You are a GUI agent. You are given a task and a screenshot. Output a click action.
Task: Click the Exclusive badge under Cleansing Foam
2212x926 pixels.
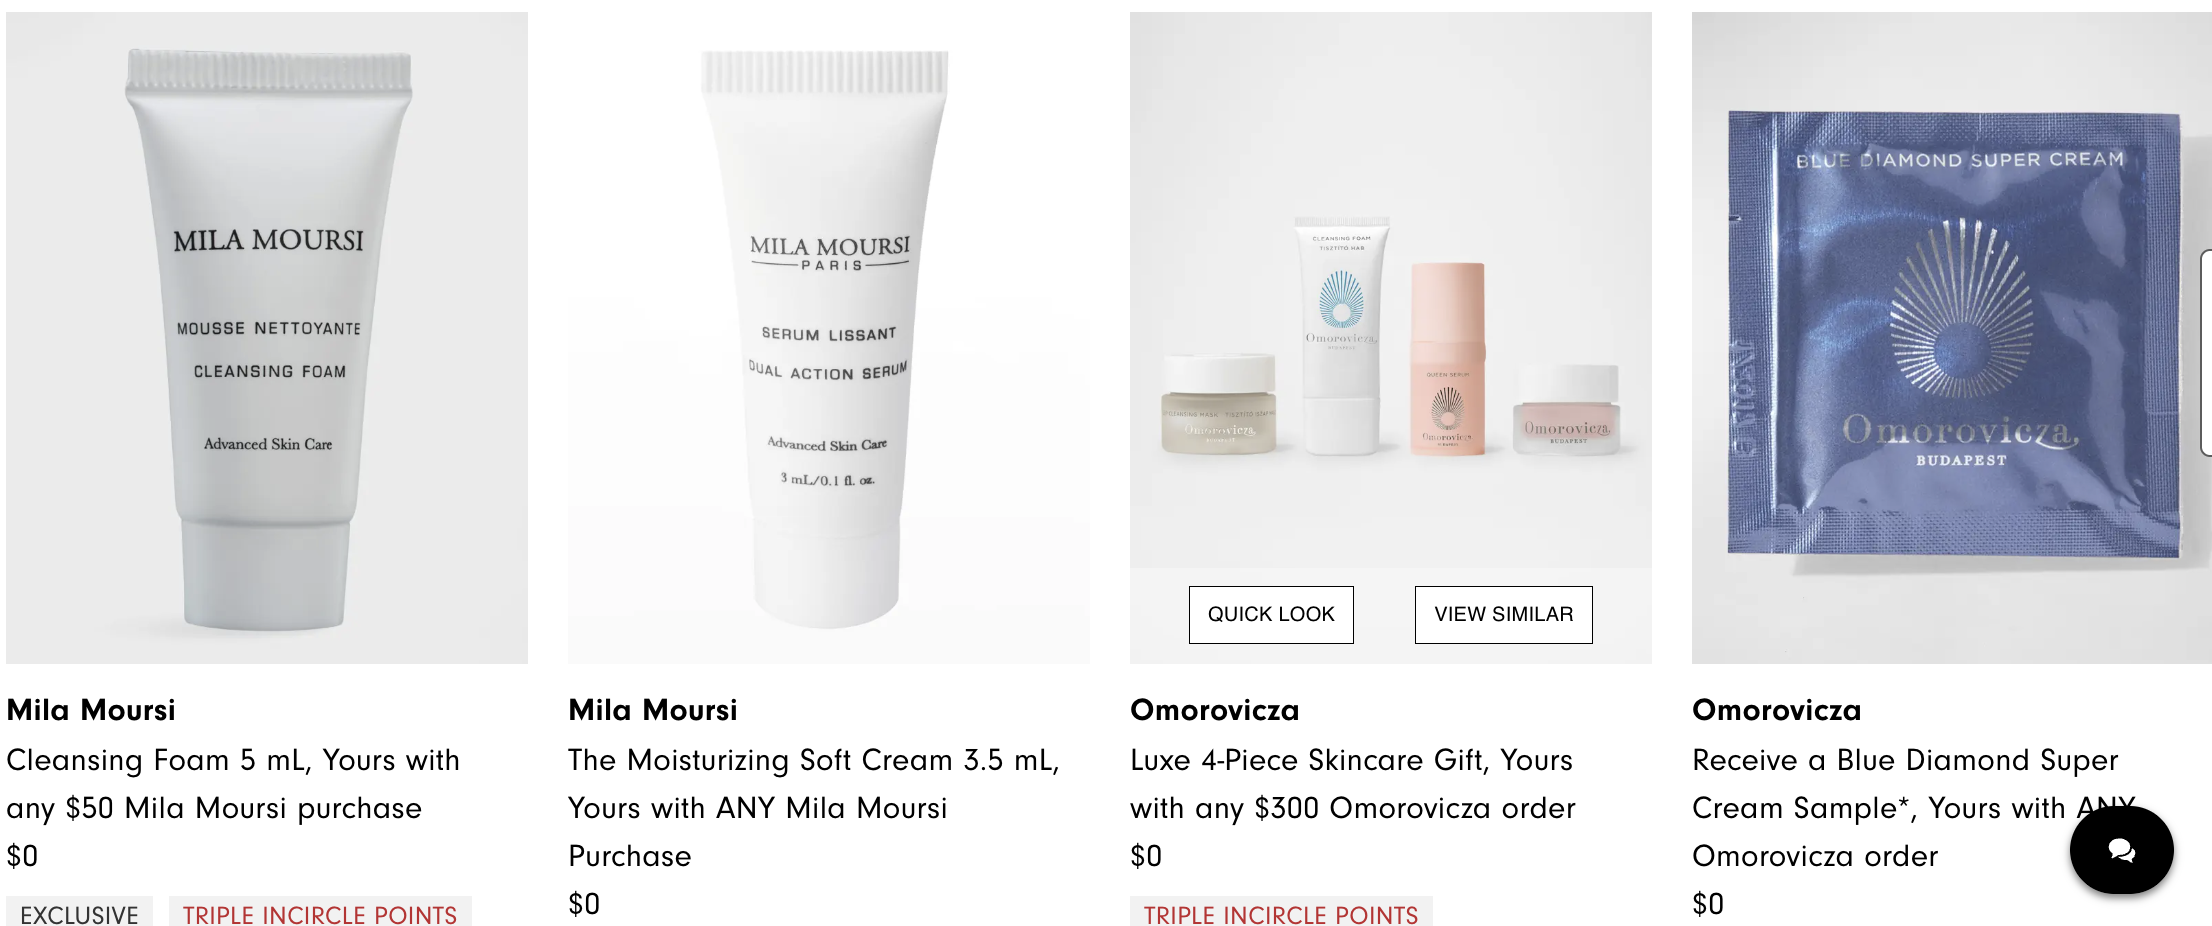pyautogui.click(x=79, y=913)
